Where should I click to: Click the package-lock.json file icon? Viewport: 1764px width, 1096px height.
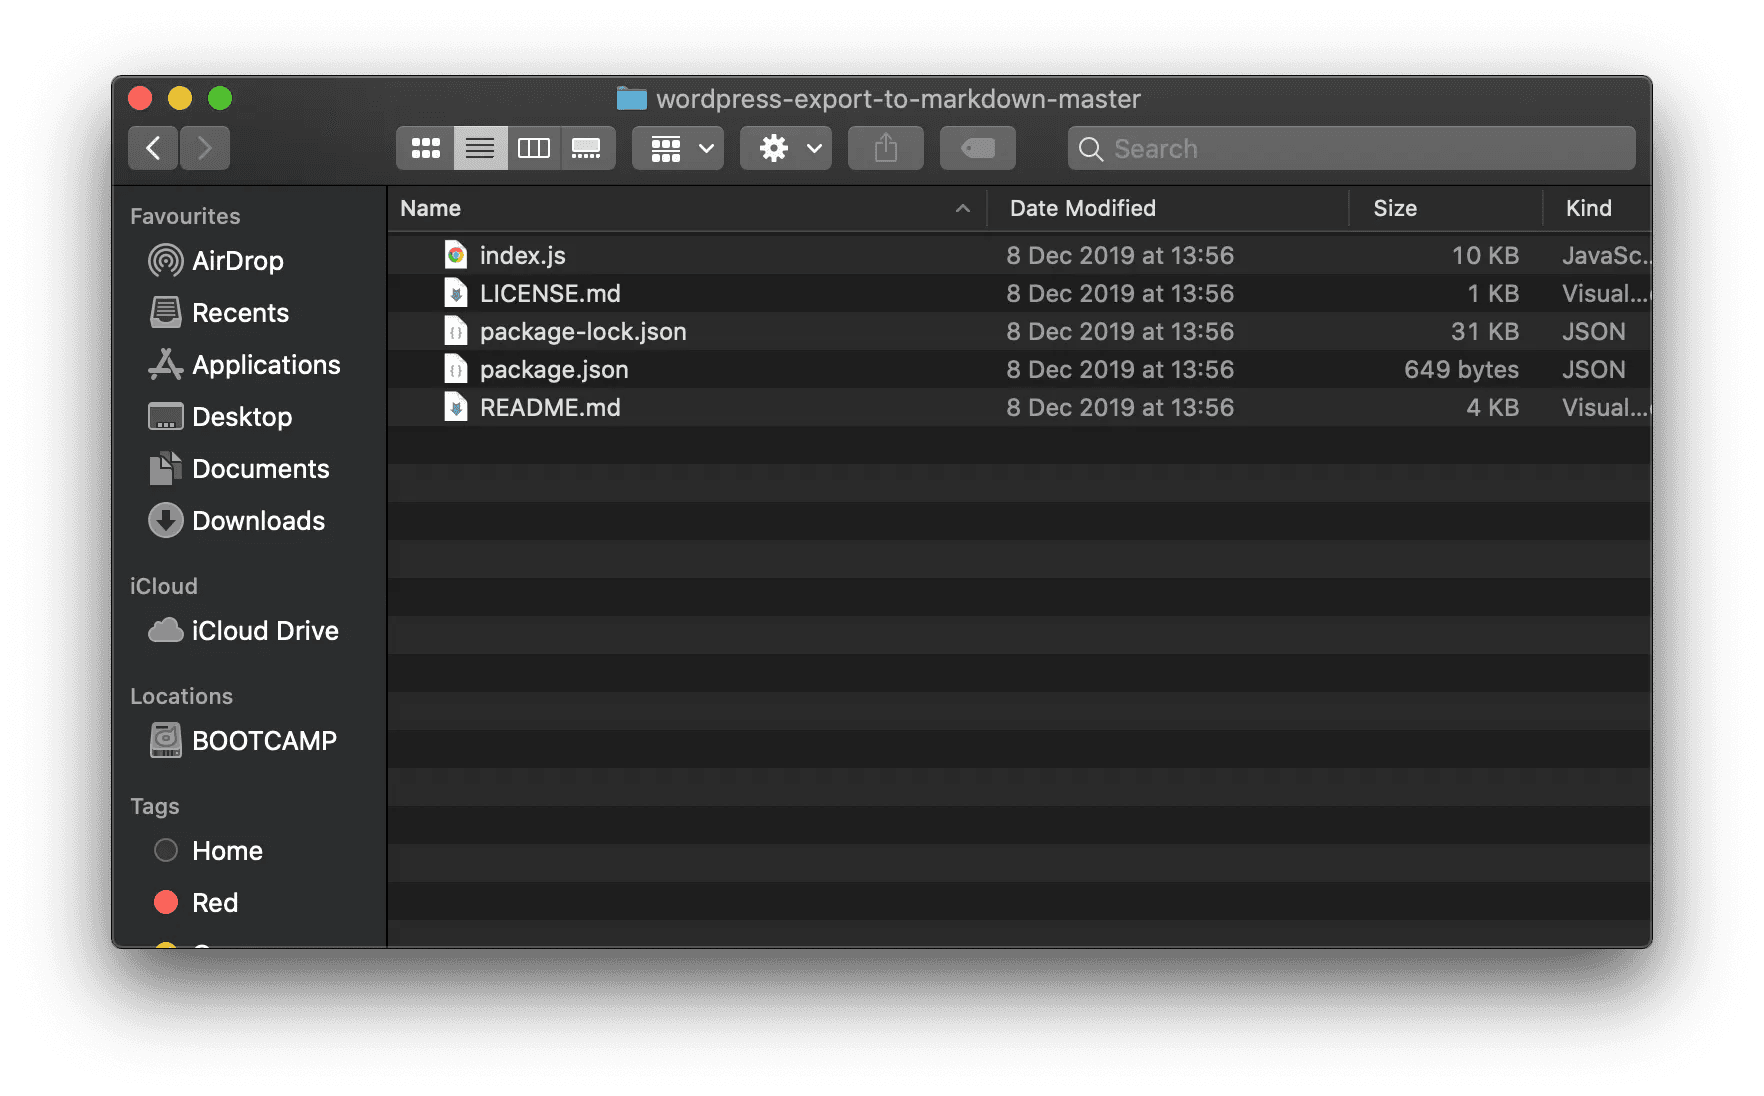pos(456,331)
